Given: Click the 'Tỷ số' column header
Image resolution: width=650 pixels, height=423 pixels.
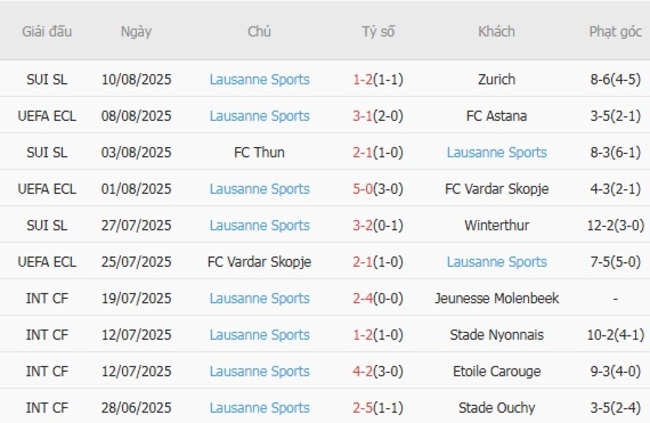Looking at the screenshot, I should point(378,31).
